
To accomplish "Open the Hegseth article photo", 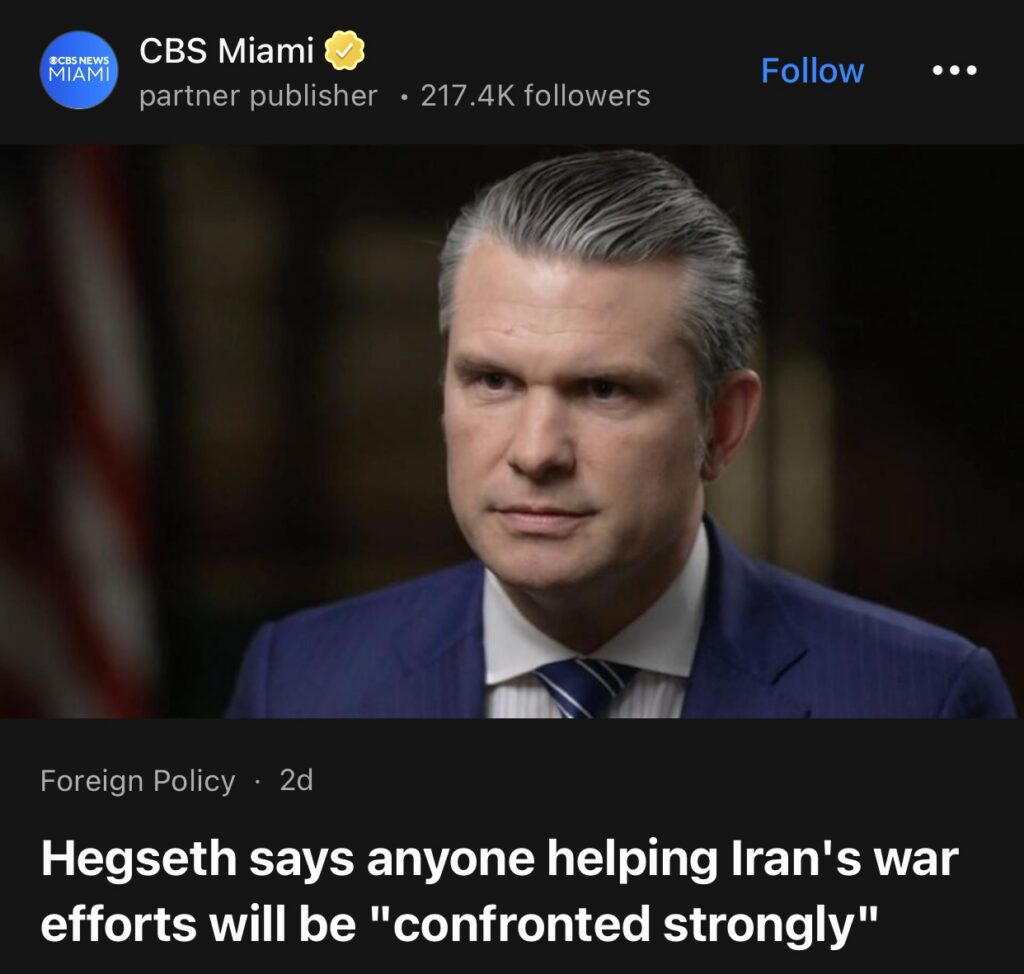I will click(512, 431).
